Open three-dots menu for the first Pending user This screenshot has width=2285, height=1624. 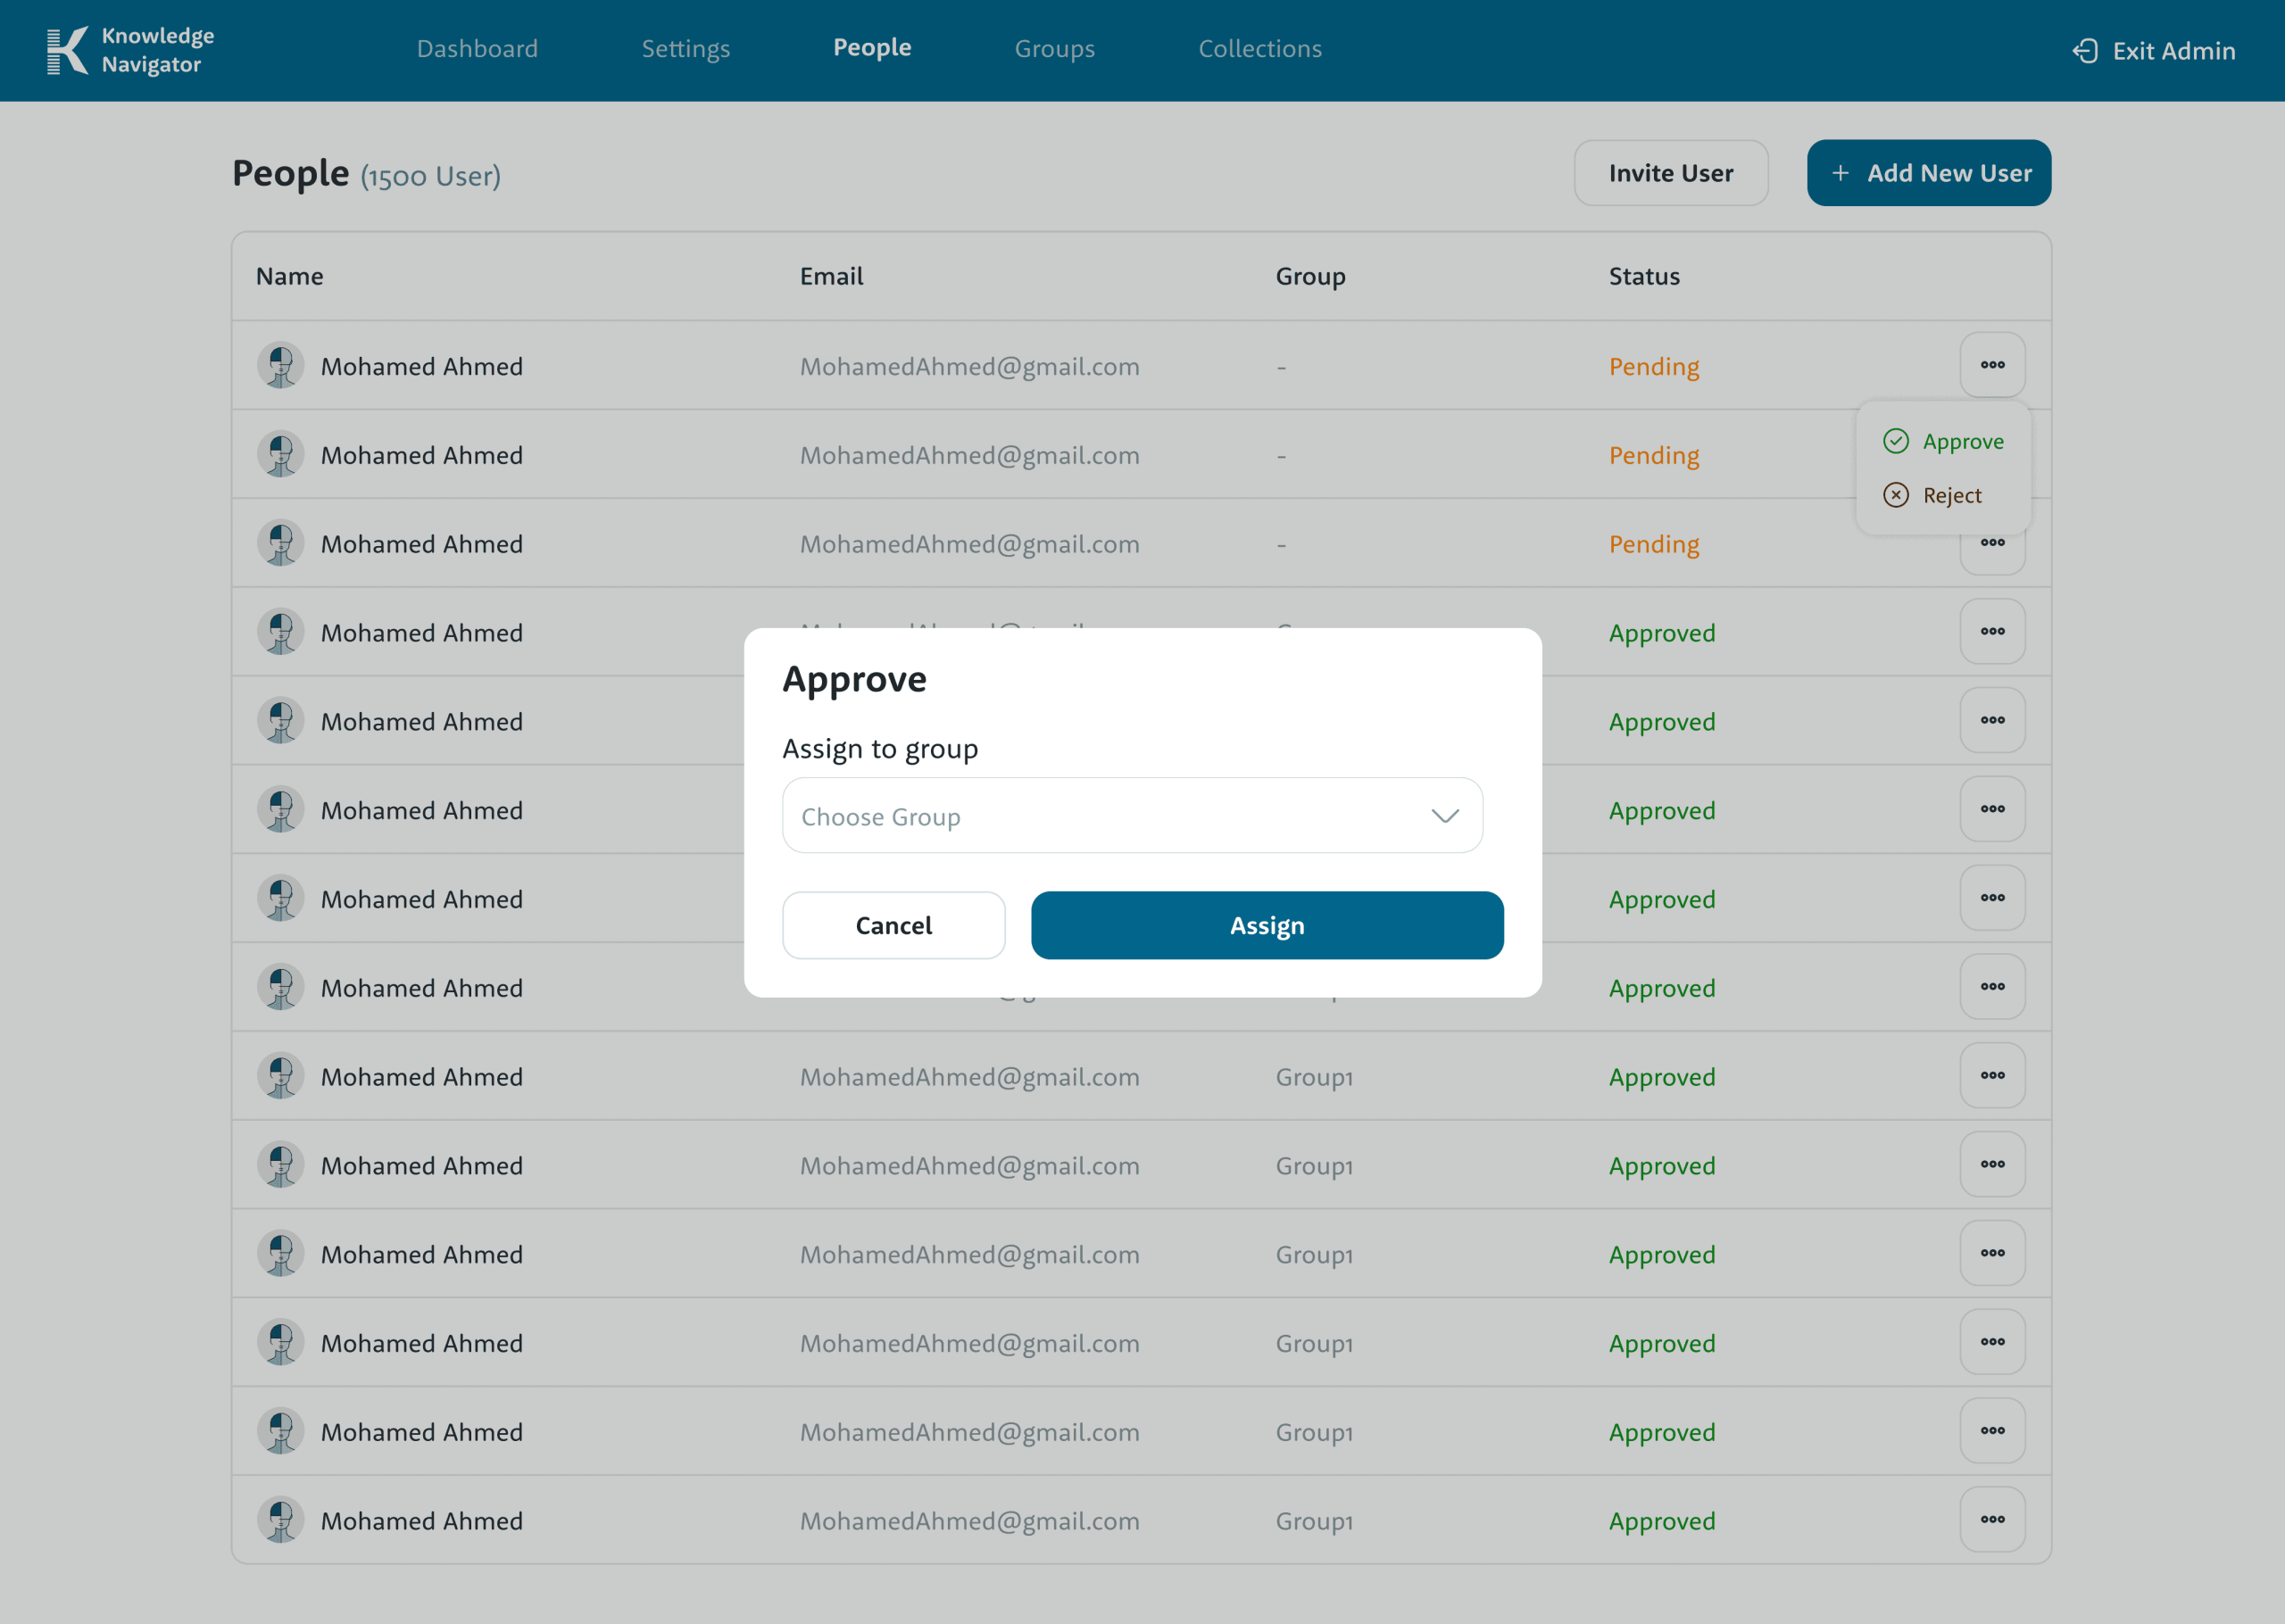[1992, 365]
